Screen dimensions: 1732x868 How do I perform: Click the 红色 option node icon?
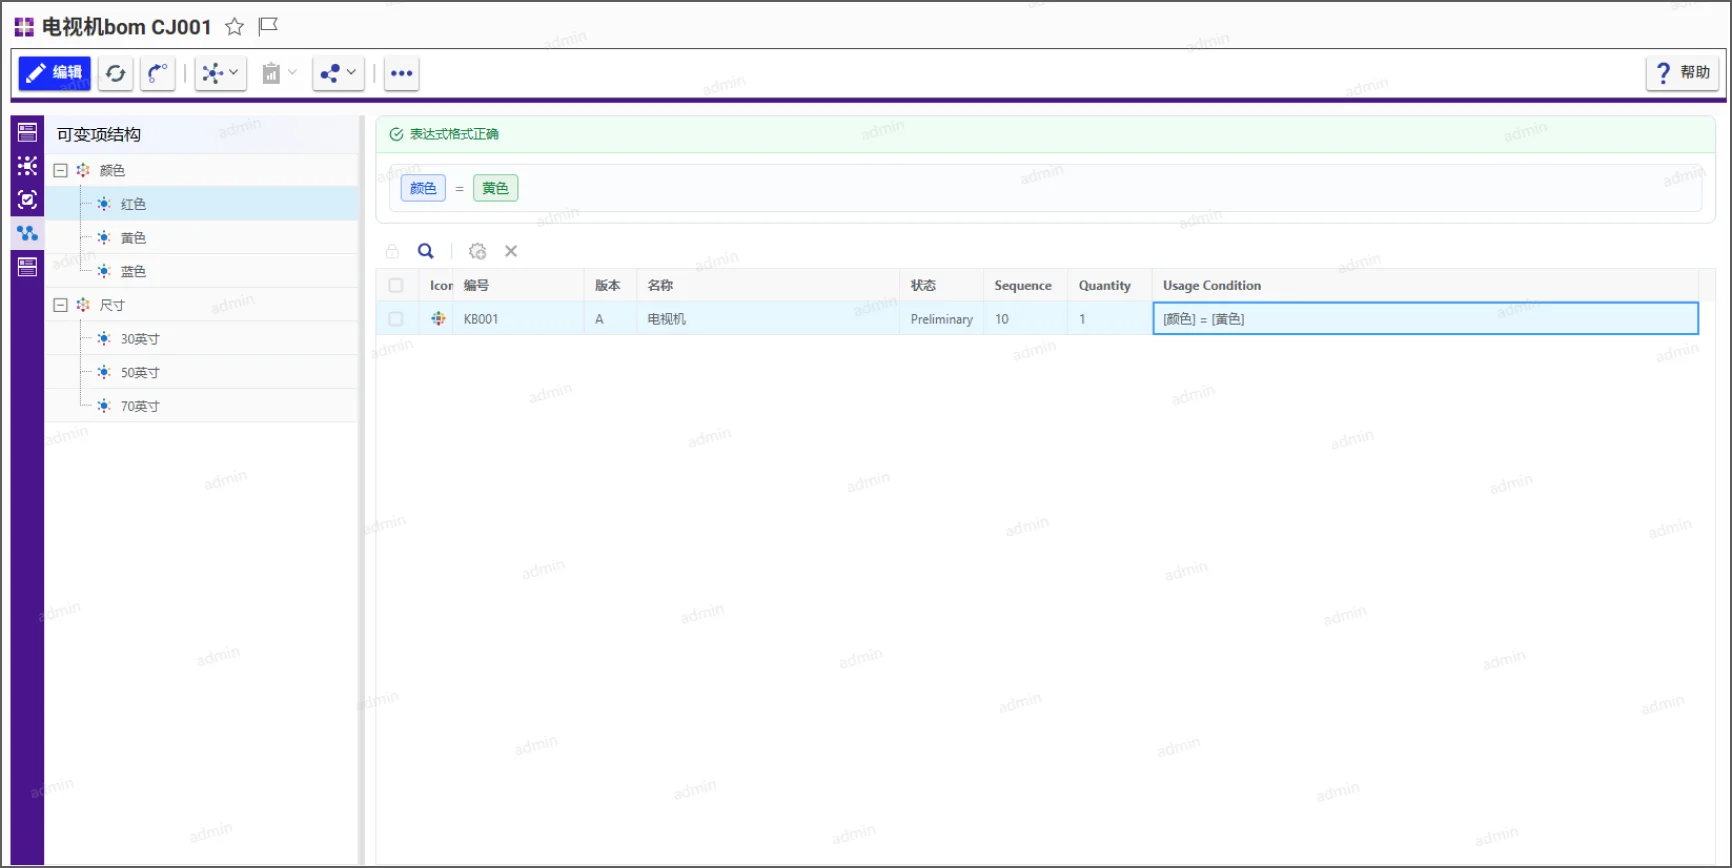[104, 204]
